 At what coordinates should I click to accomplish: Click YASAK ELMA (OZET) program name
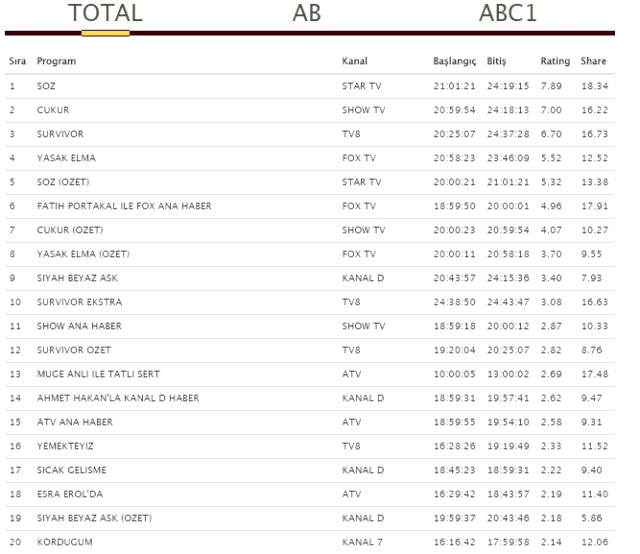tap(83, 254)
